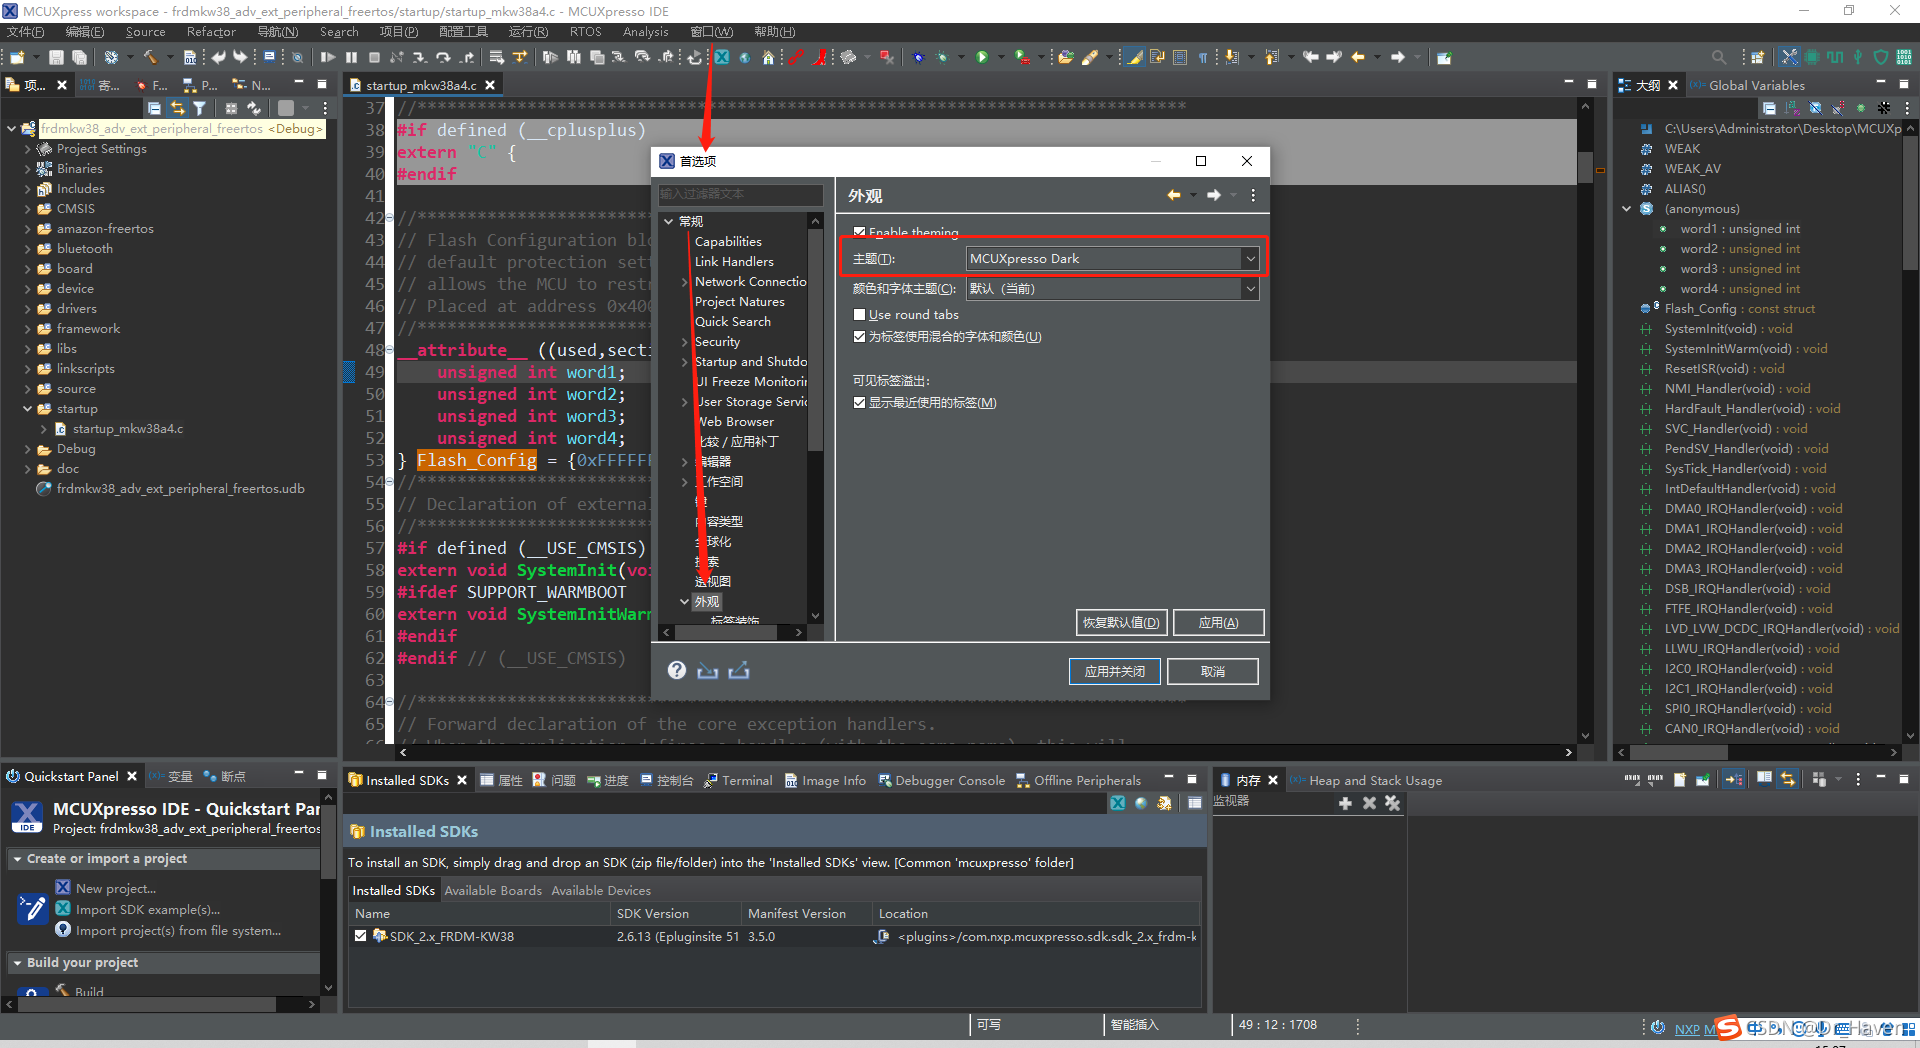1920x1048 pixels.
Task: Click the sort icon in Outline view toolbar
Action: coord(1792,108)
